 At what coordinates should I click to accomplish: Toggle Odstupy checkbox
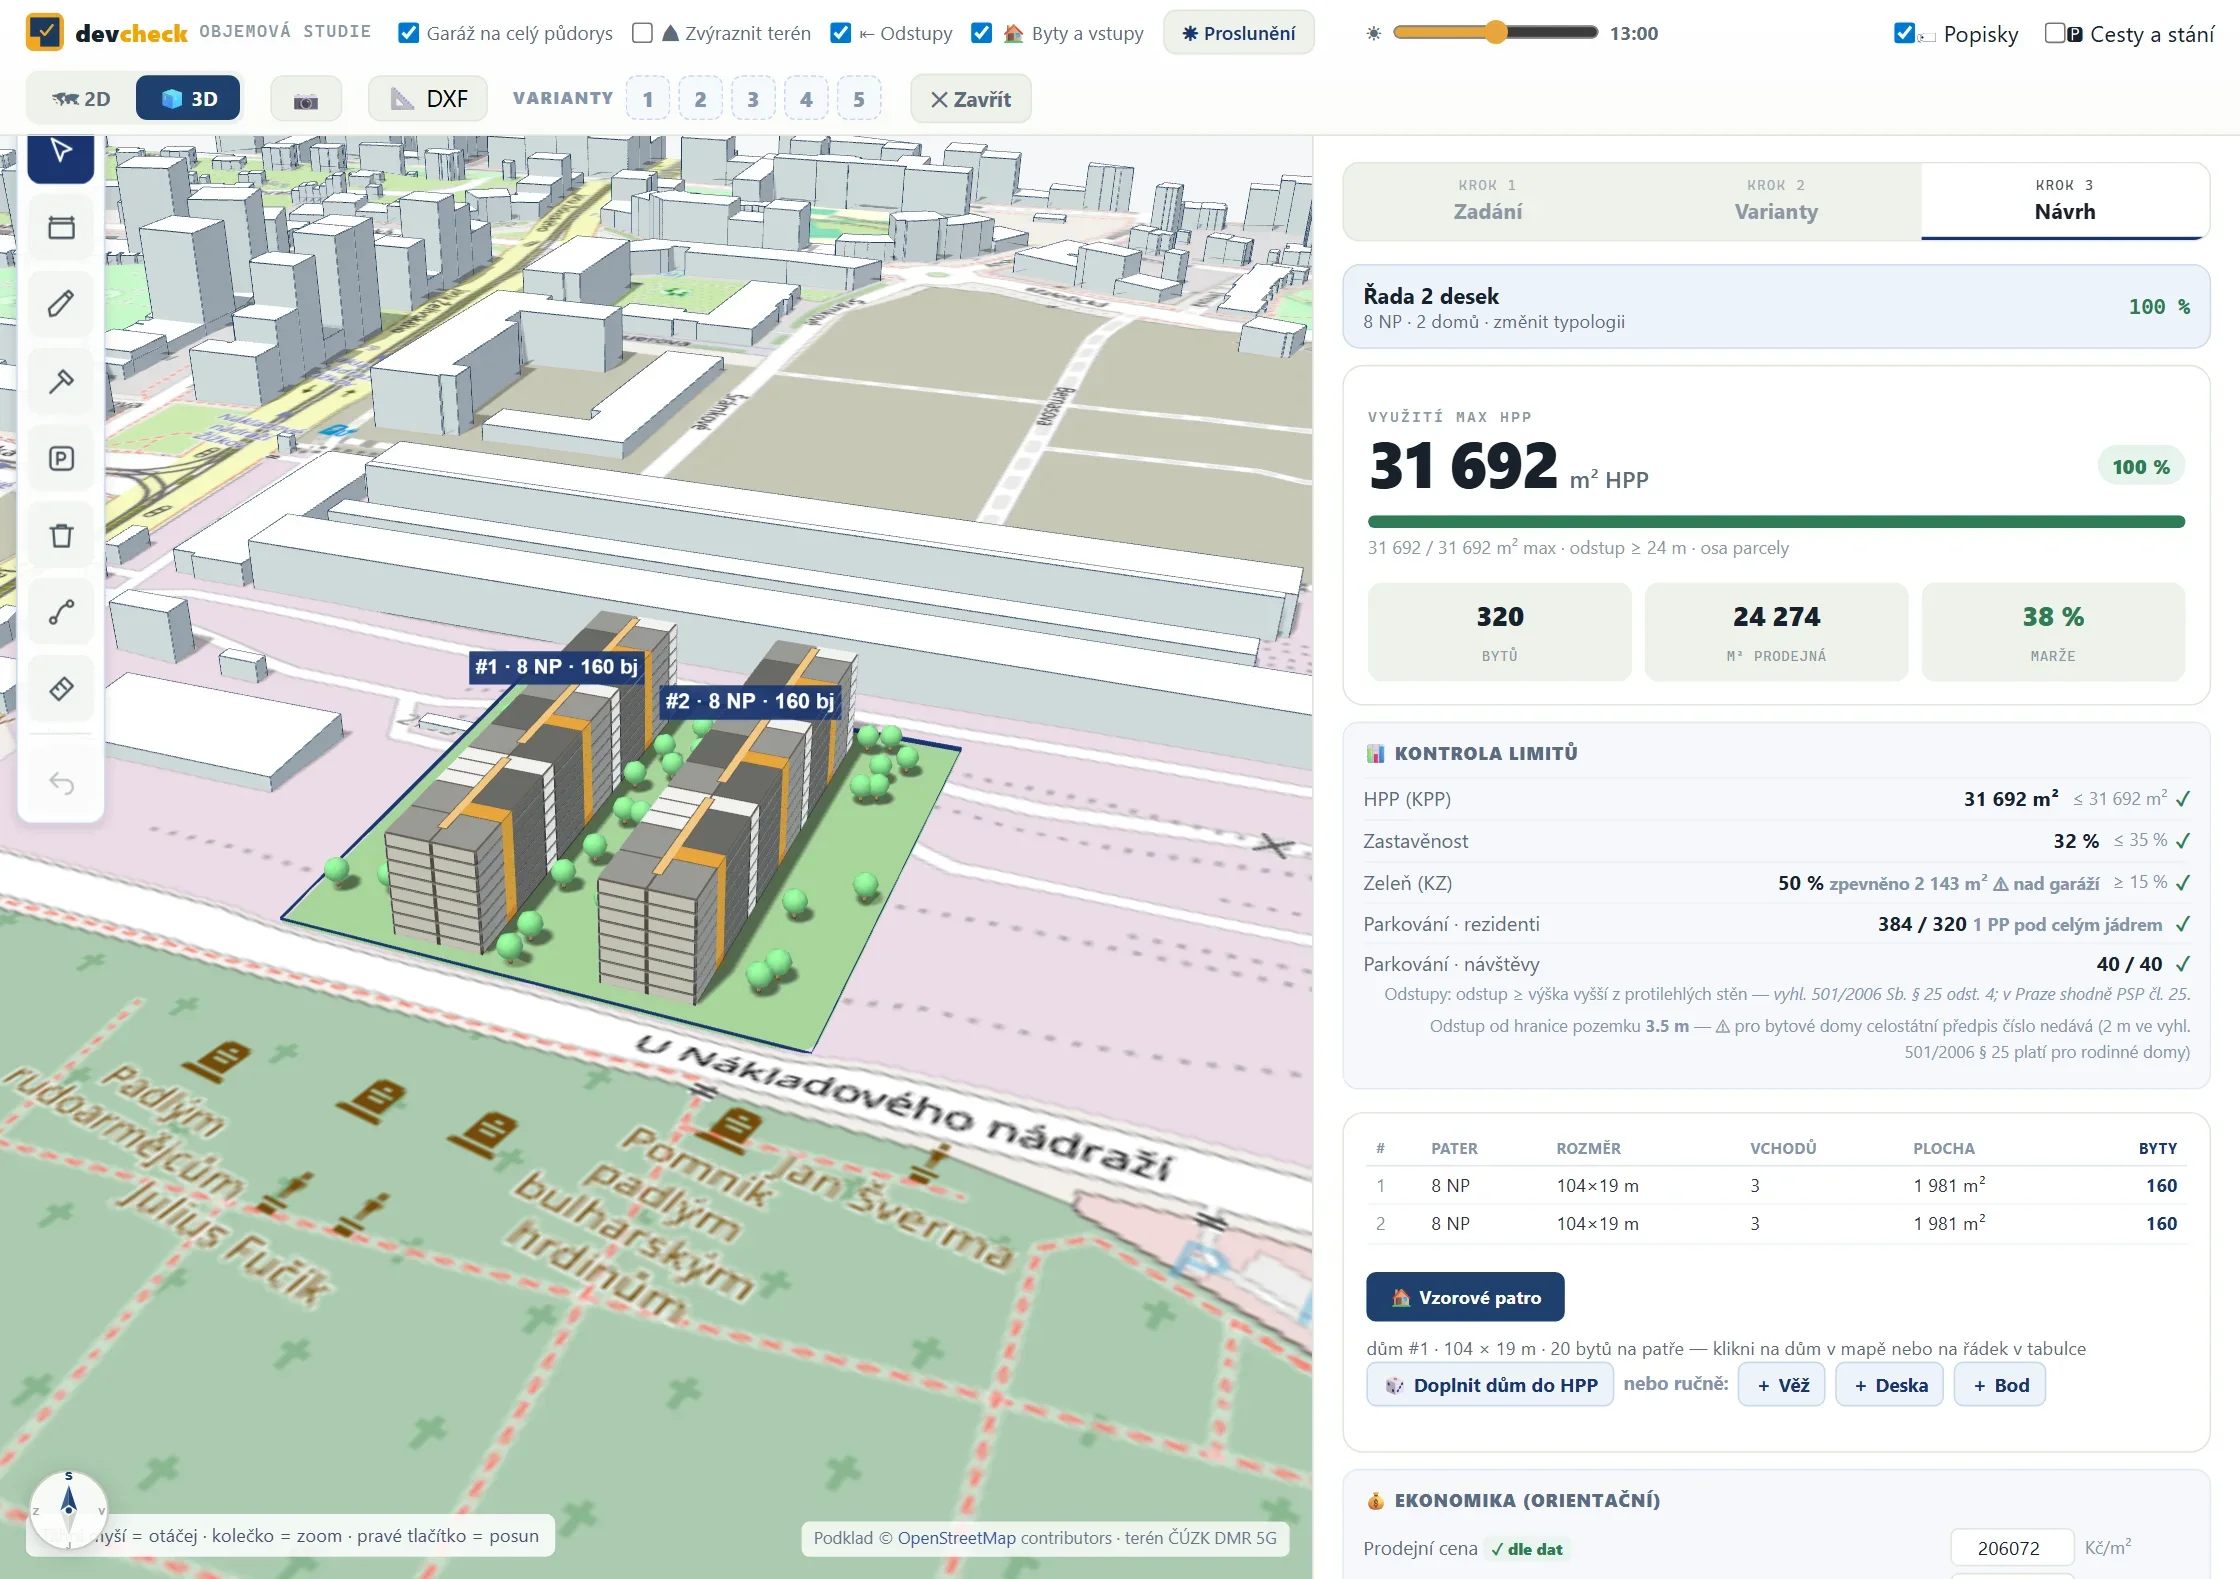841,33
